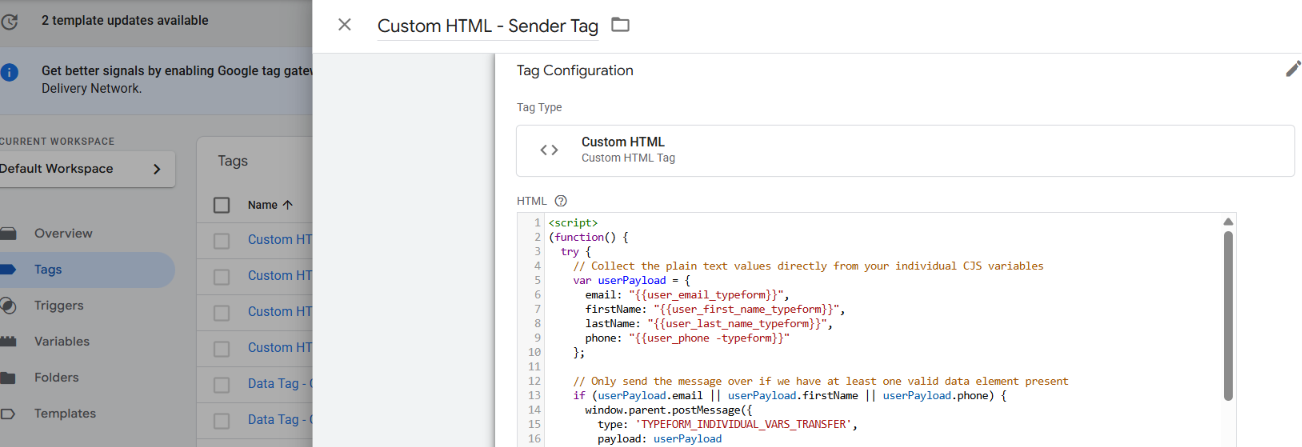Screen dimensions: 1302x447
Task: Sort the tags list by Name column
Action: pyautogui.click(x=270, y=205)
